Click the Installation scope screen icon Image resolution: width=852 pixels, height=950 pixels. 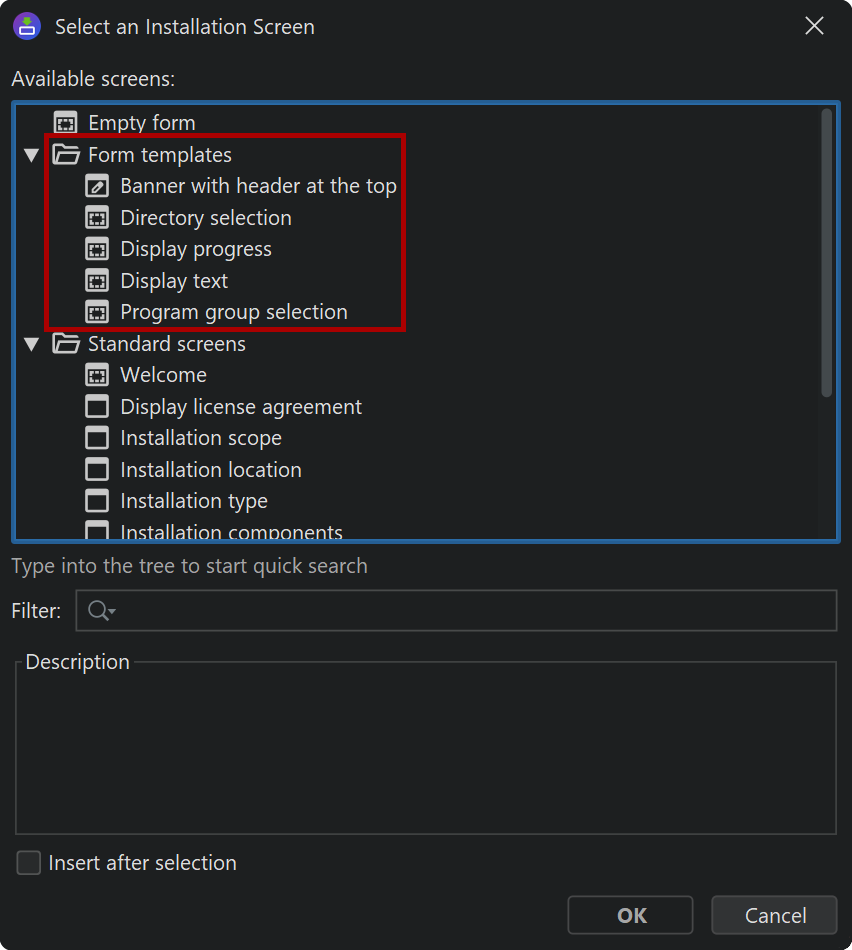(x=97, y=438)
